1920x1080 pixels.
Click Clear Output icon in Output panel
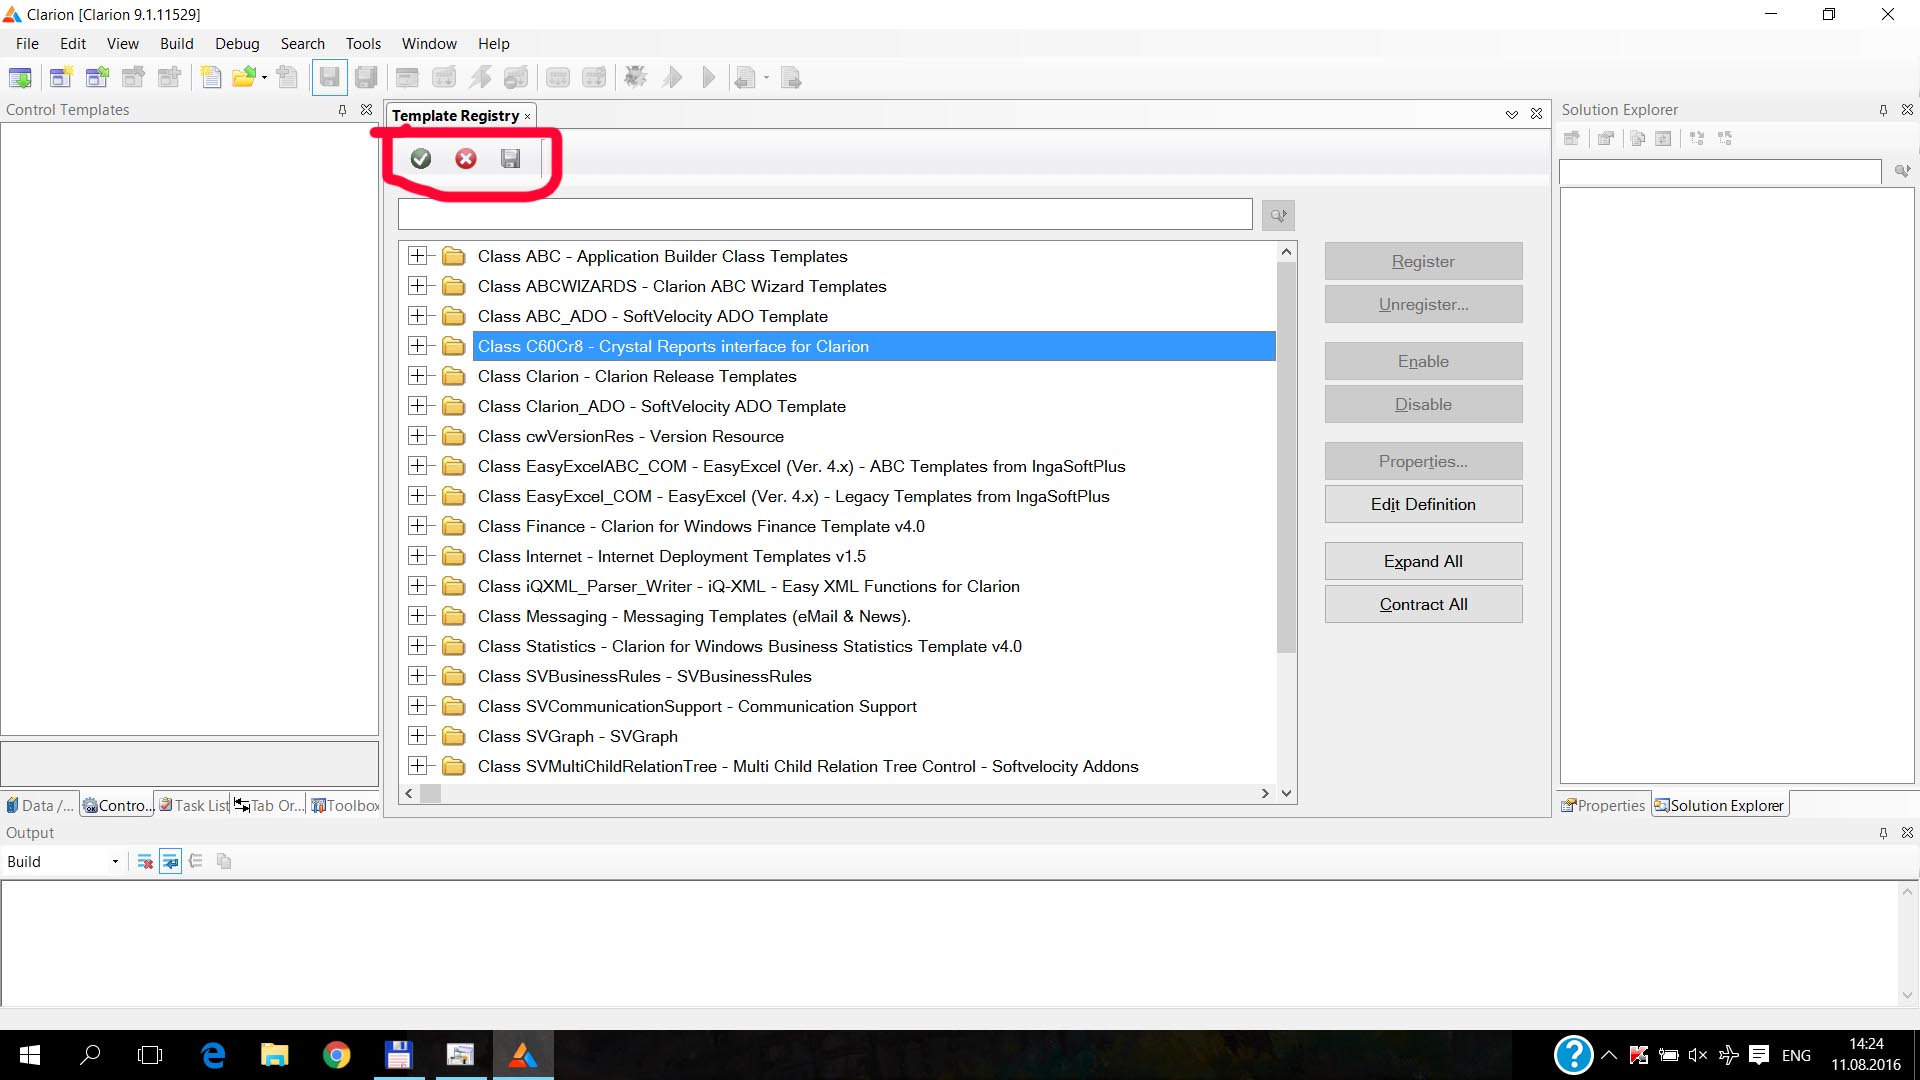(x=145, y=862)
